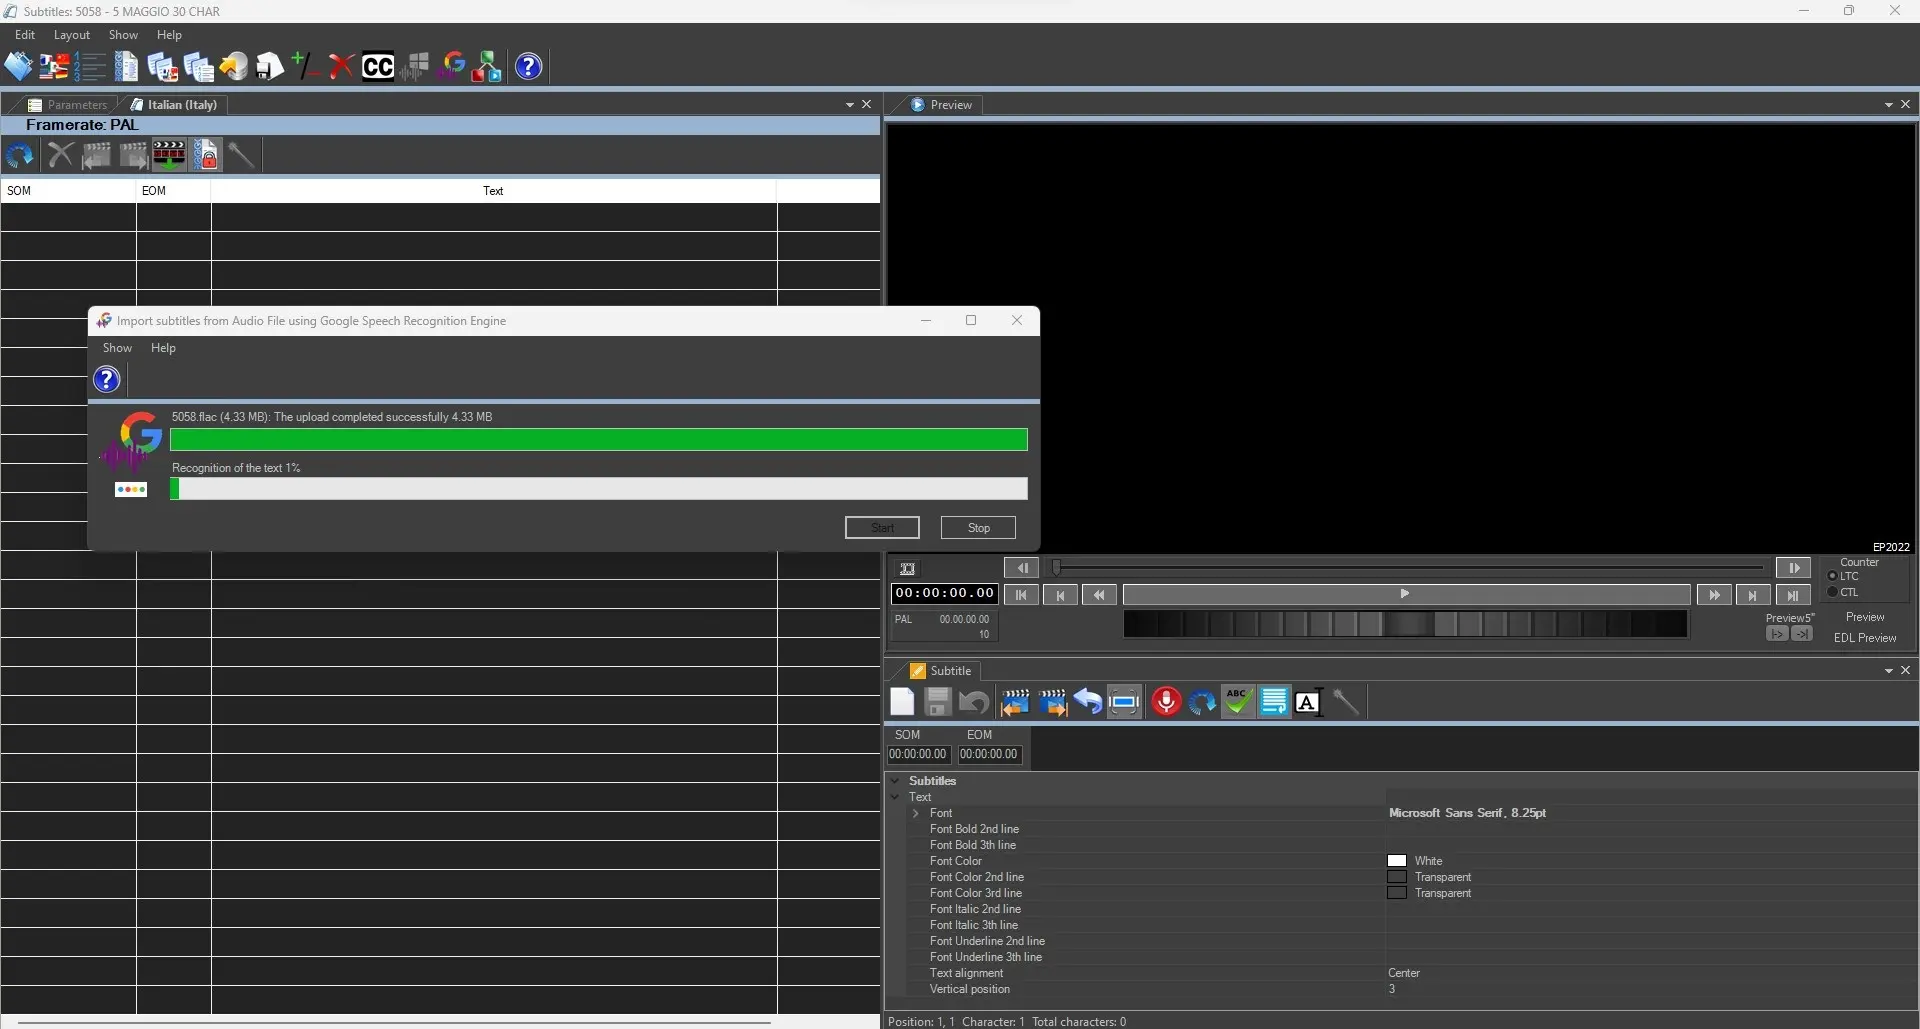
Task: Click the CC closed captions toolbar icon
Action: (x=377, y=67)
